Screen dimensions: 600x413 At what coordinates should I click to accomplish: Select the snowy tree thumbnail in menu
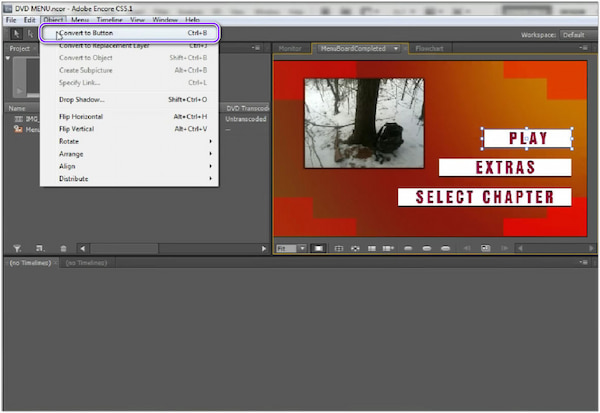(364, 123)
